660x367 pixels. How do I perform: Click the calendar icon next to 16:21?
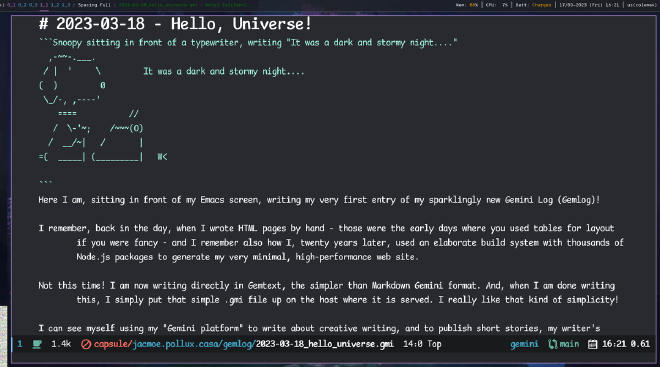(592, 344)
